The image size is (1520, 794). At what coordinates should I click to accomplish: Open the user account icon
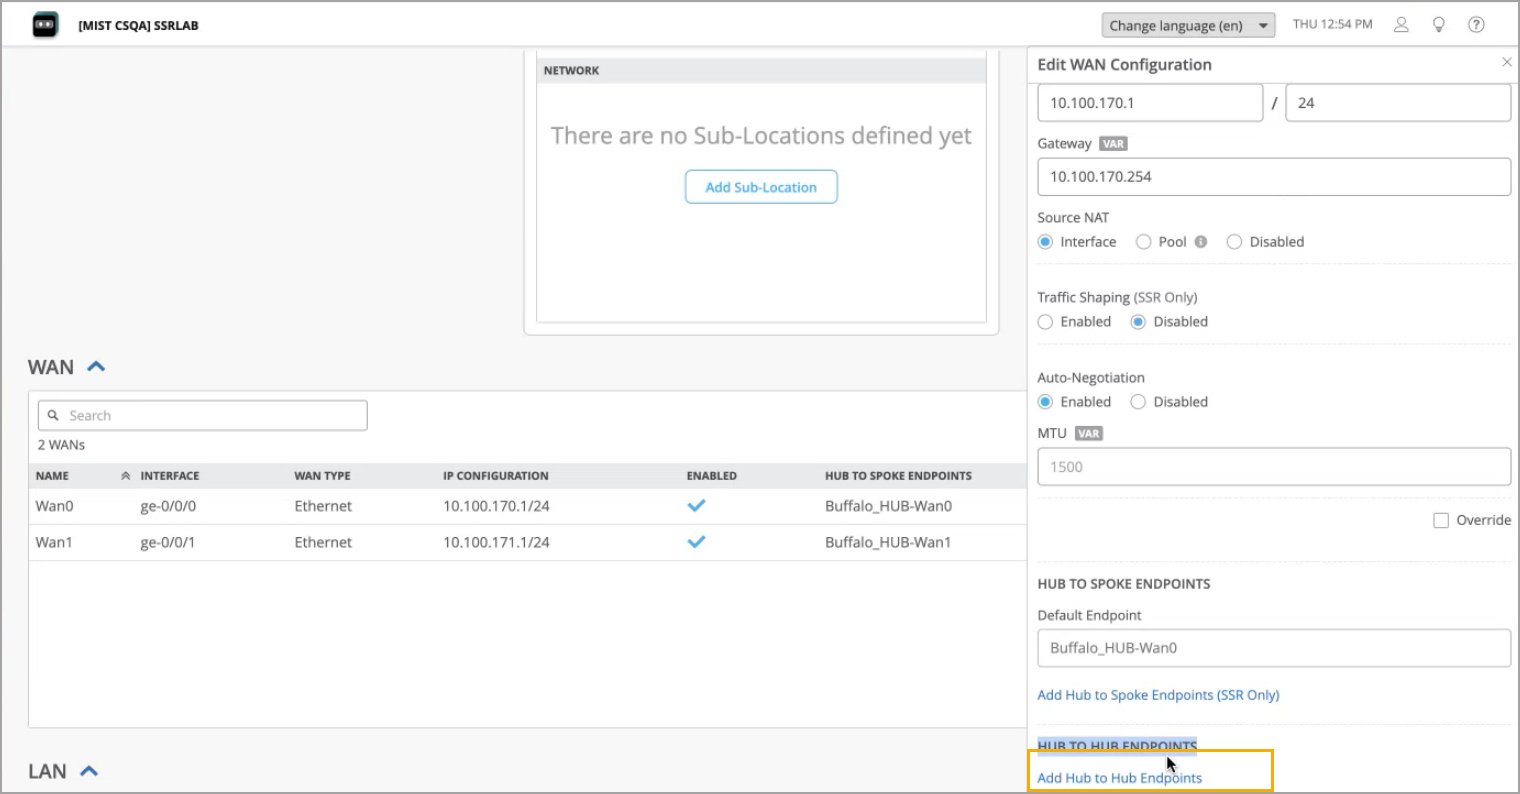(1401, 25)
